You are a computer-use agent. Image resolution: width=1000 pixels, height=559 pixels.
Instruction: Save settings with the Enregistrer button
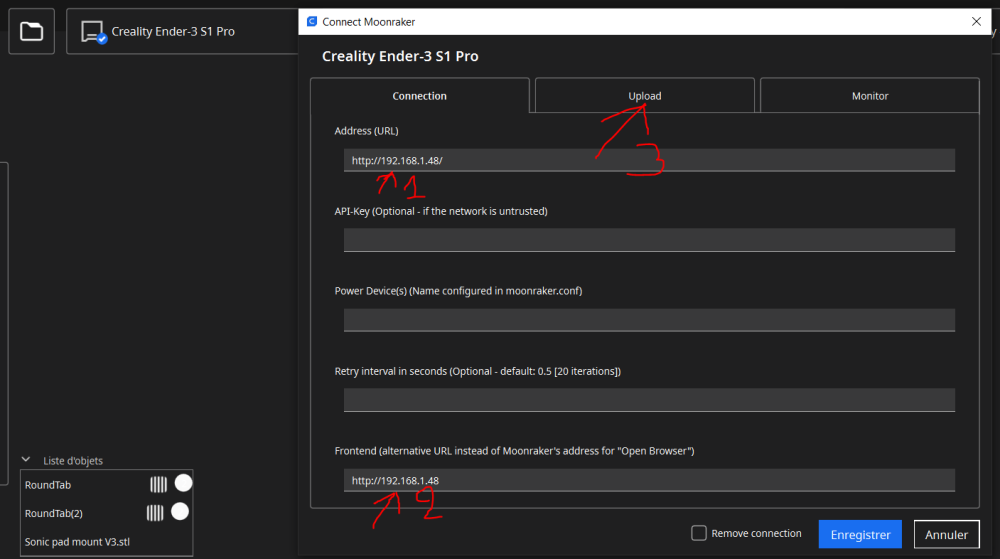coord(860,534)
